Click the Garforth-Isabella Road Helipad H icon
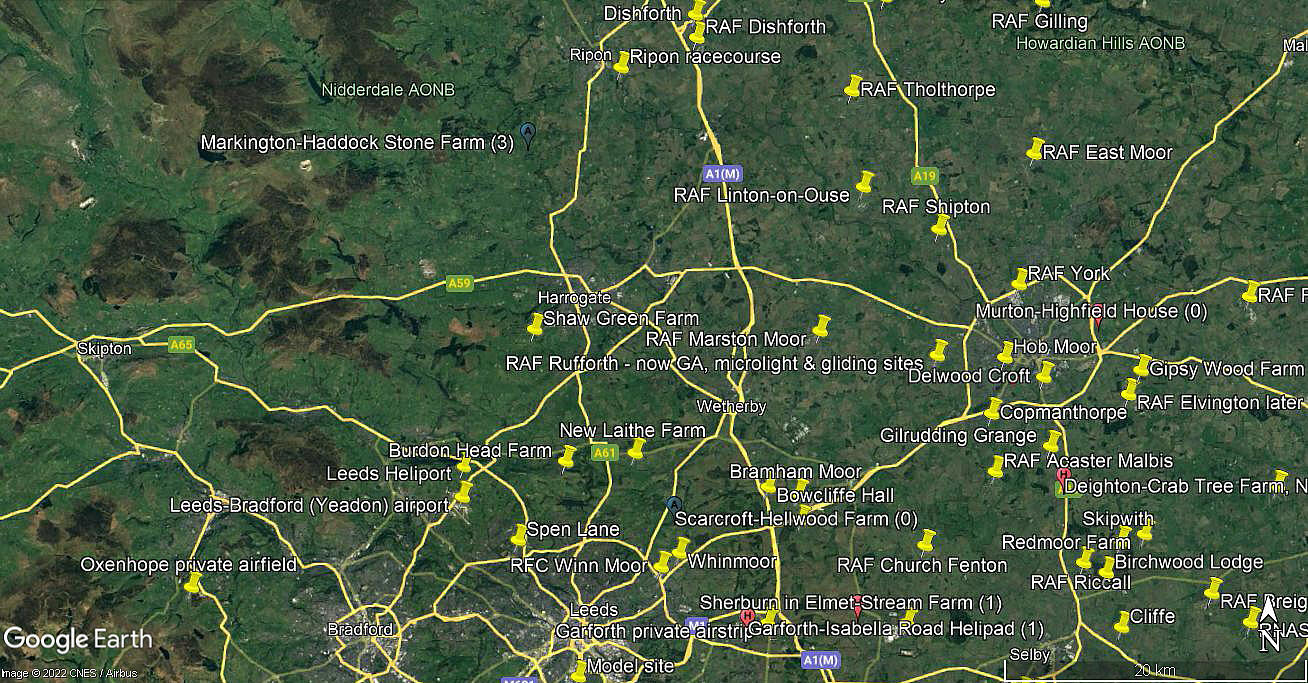1308x683 pixels. pyautogui.click(x=747, y=617)
